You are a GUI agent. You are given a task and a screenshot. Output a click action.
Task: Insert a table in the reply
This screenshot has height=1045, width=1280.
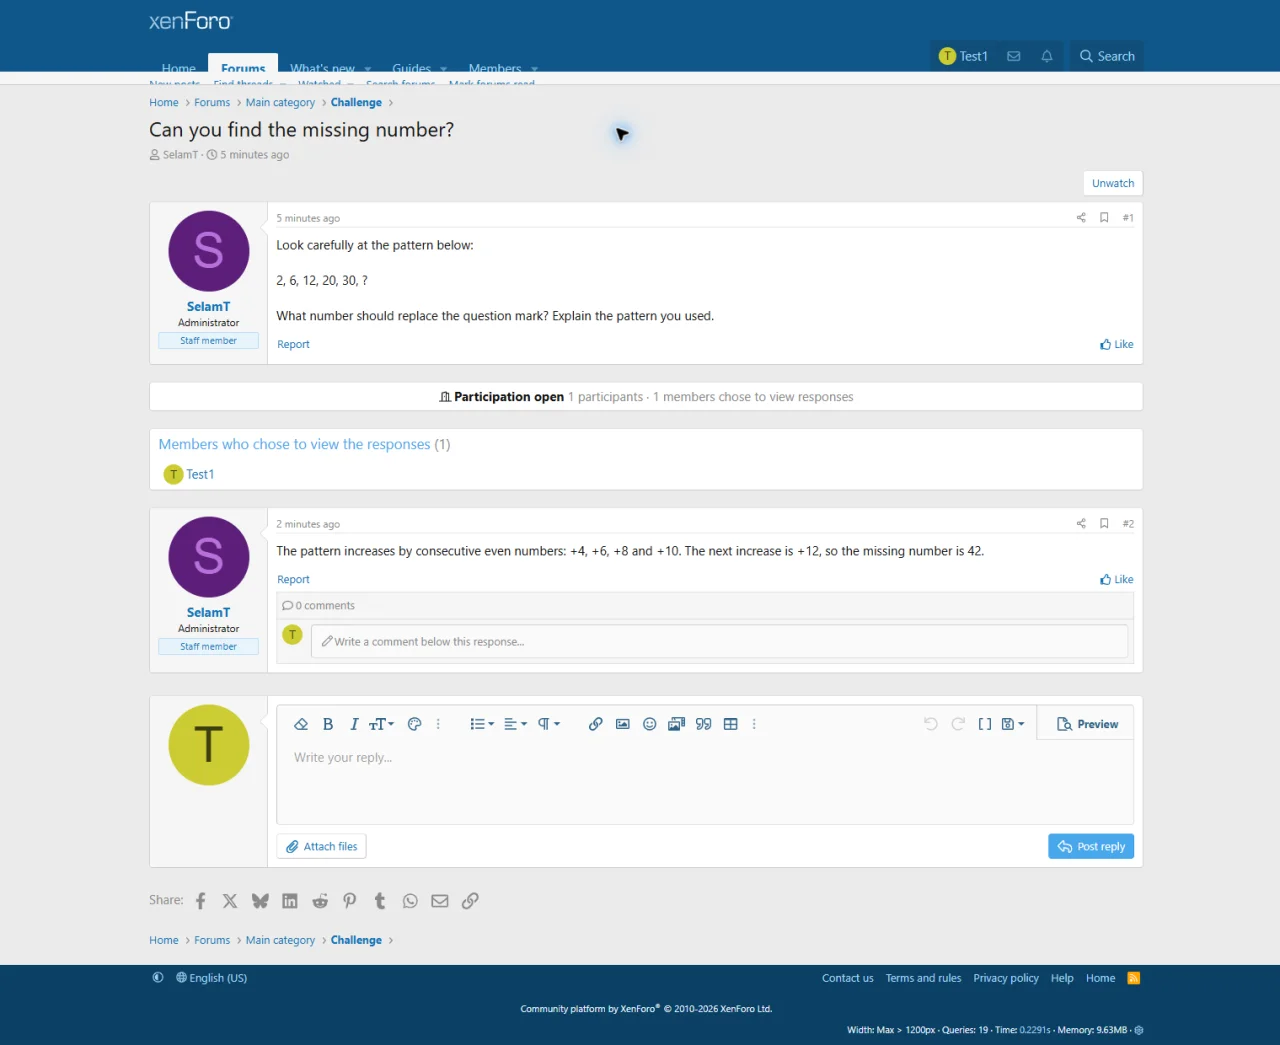(731, 724)
